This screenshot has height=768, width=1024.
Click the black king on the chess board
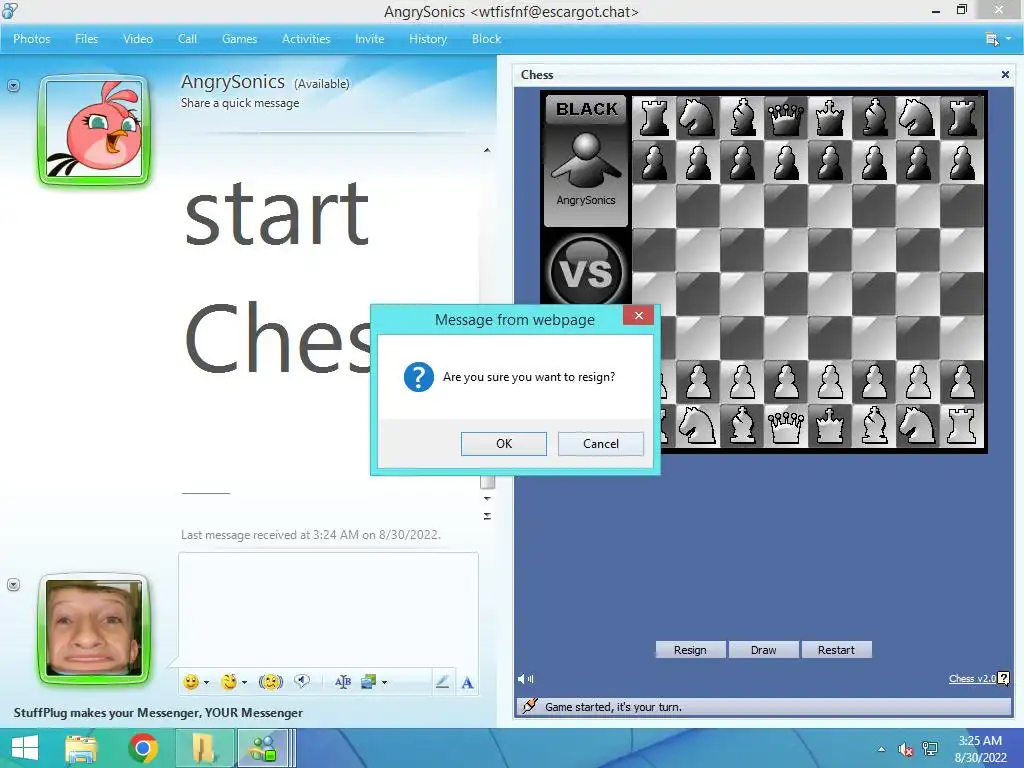(x=829, y=118)
